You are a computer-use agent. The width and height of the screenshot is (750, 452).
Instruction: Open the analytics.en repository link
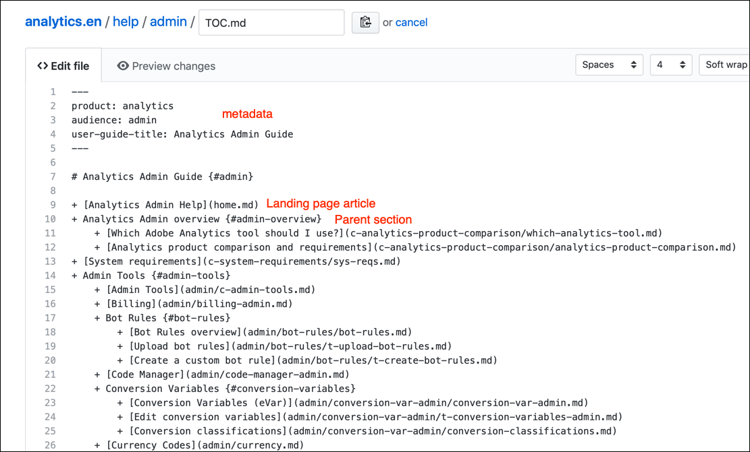point(63,22)
